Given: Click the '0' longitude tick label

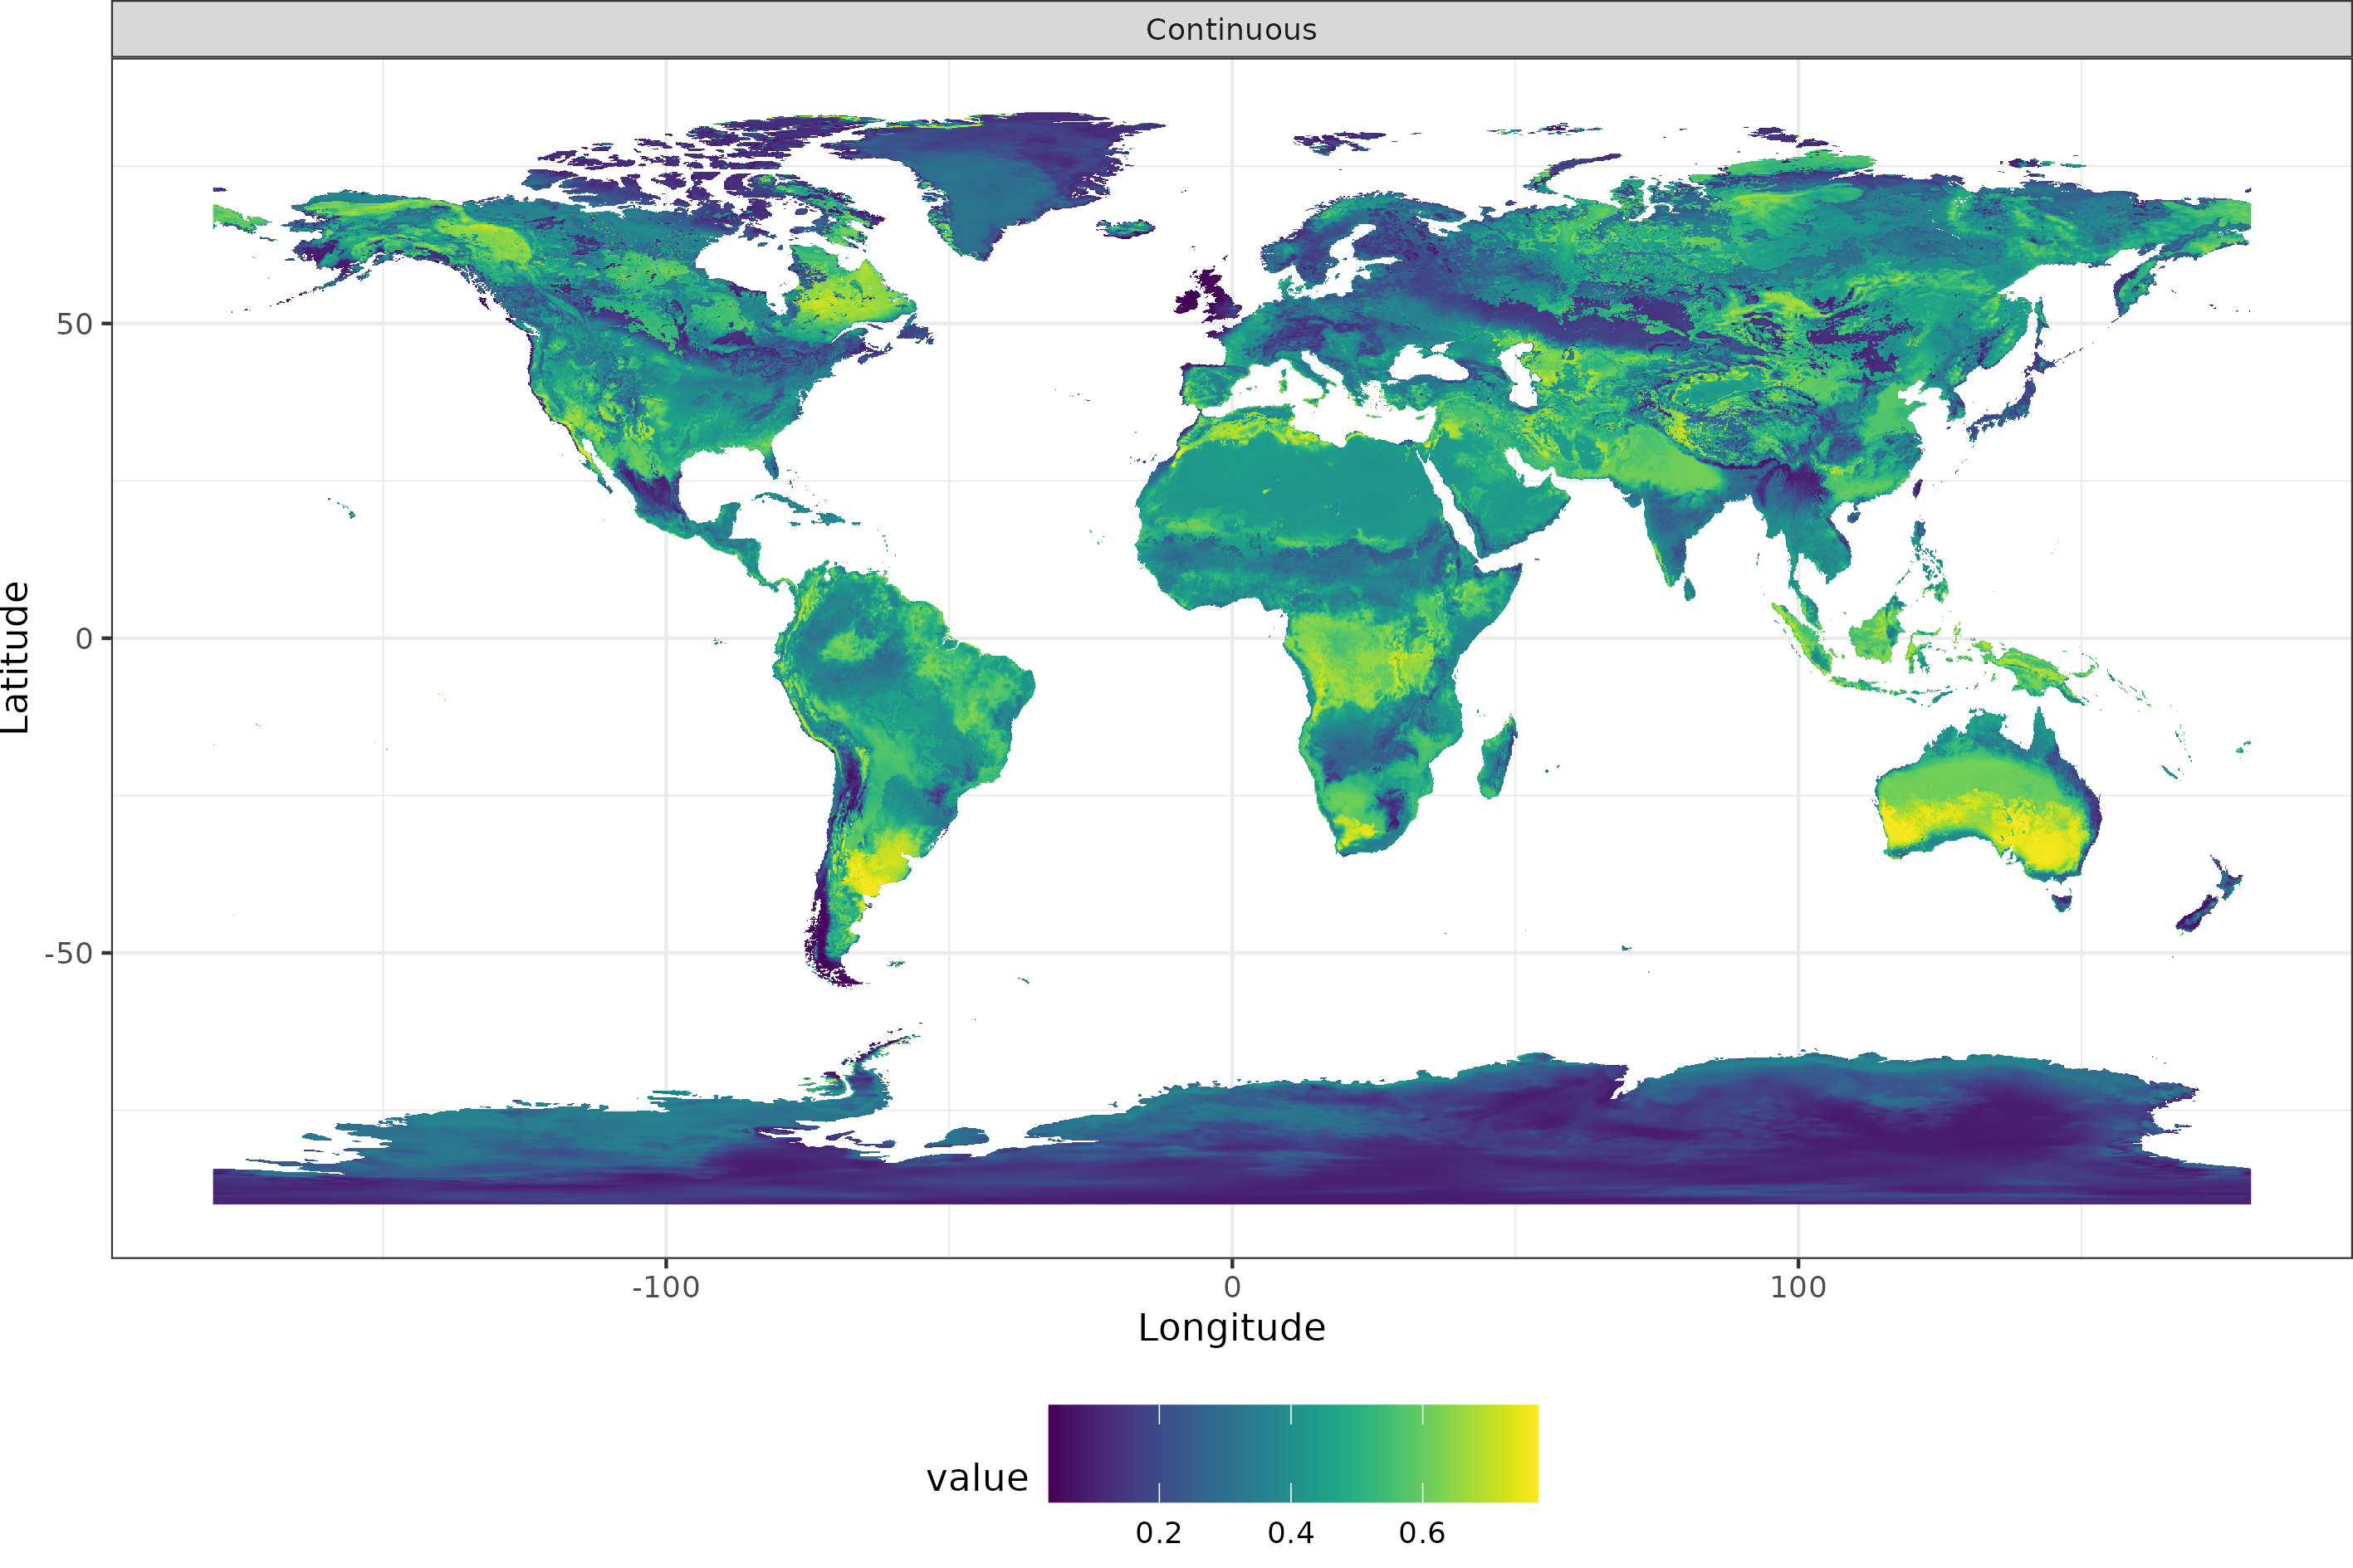Looking at the screenshot, I should [x=1231, y=1287].
